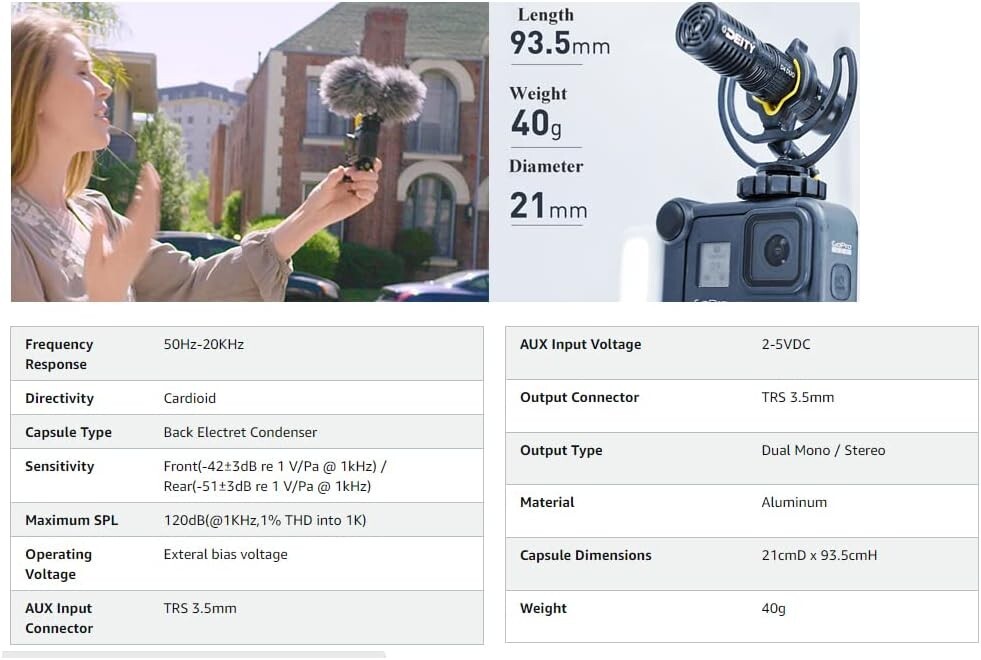Click '40g' value in right spec table
Screen dimensions: 981x660
773,609
